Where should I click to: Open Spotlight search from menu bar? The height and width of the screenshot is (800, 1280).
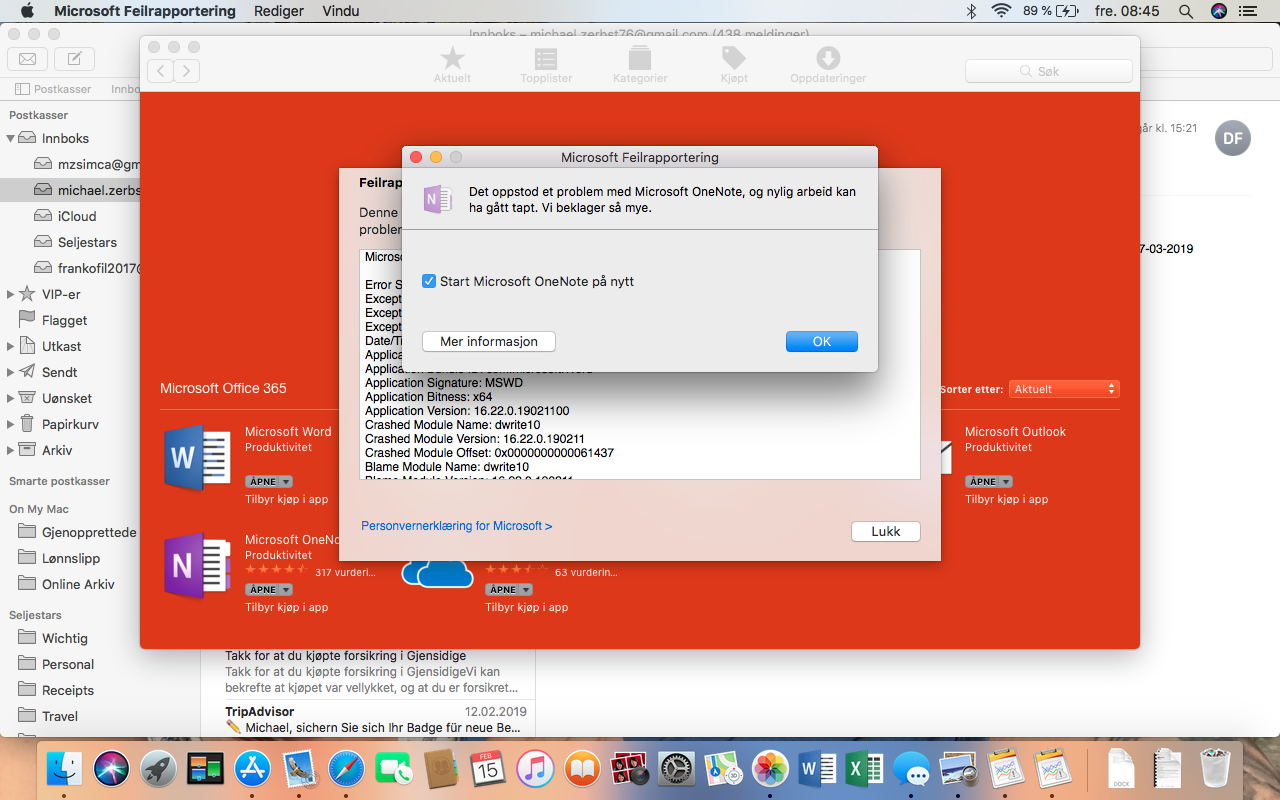[1186, 11]
